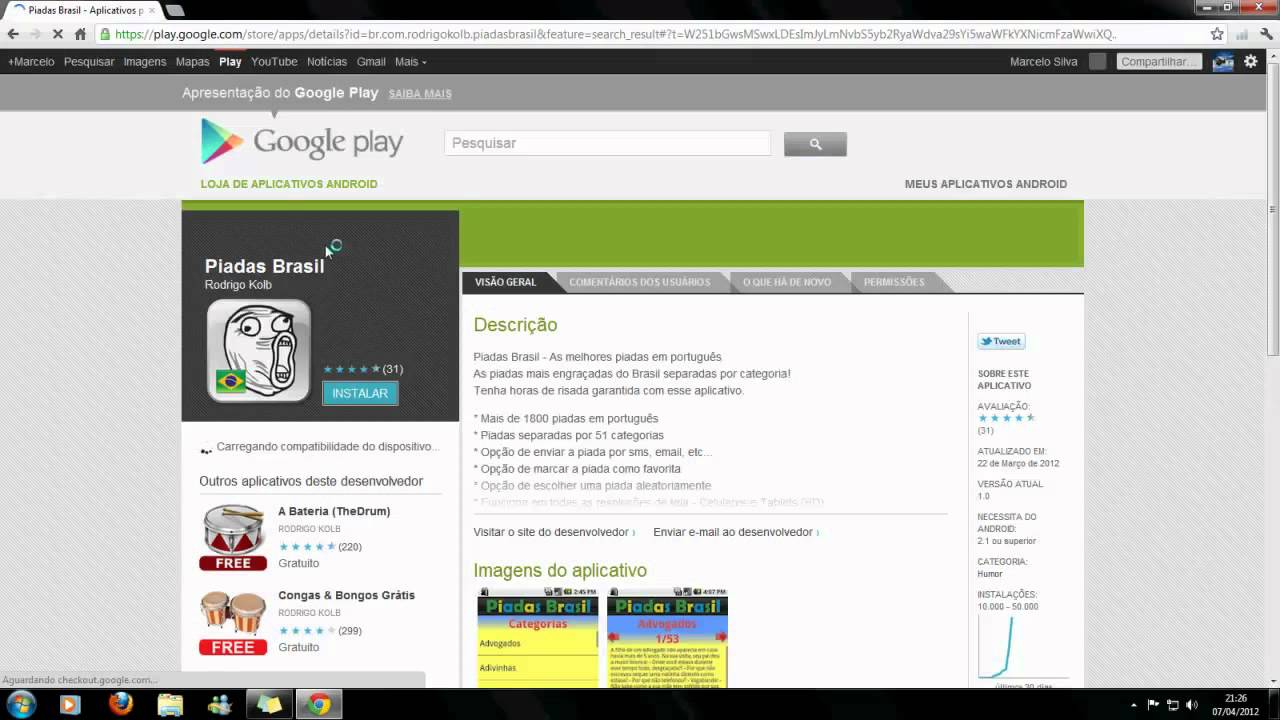Tweet this app using Tweet button
The image size is (1280, 720).
point(1001,341)
